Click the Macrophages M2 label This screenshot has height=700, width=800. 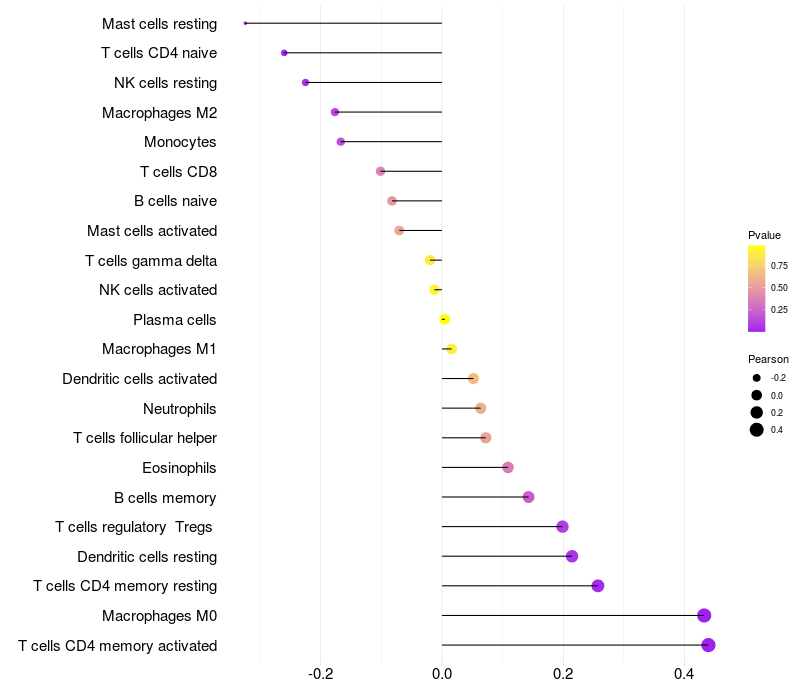click(x=160, y=113)
